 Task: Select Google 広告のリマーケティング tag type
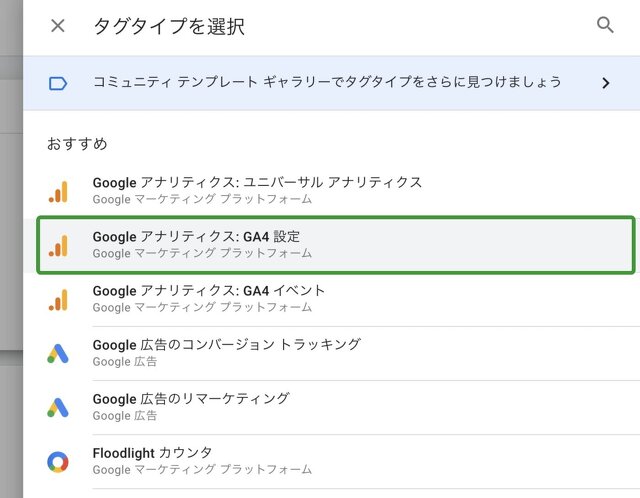(x=190, y=399)
